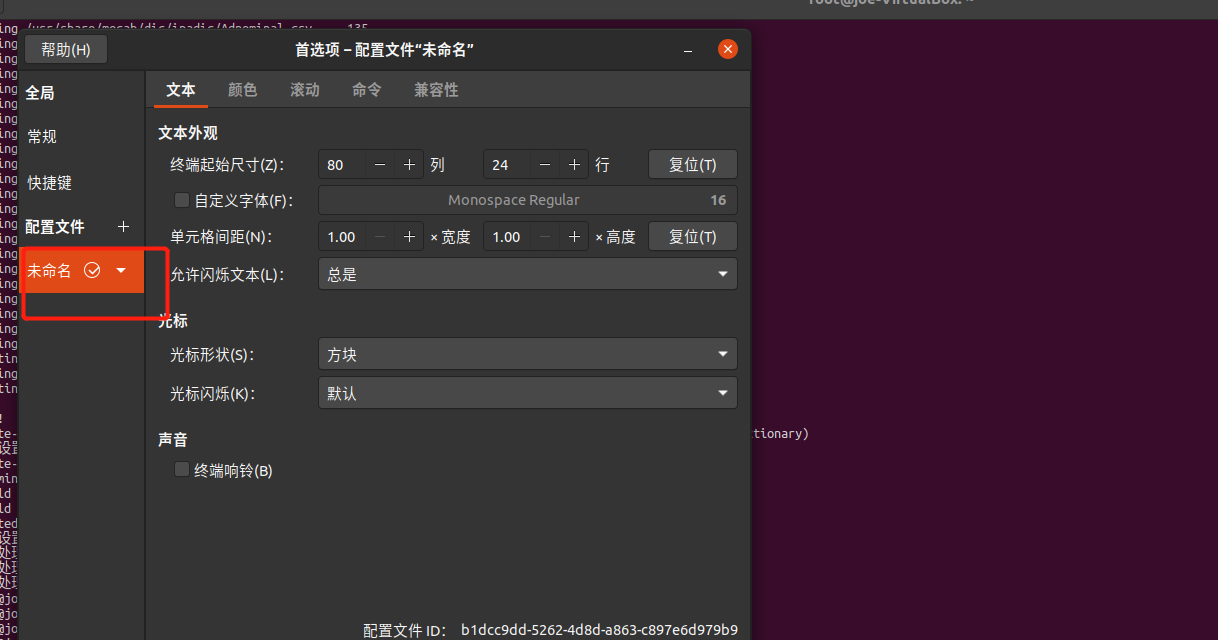The image size is (1218, 640).
Task: Select 快捷键 in the sidebar
Action: tap(50, 183)
